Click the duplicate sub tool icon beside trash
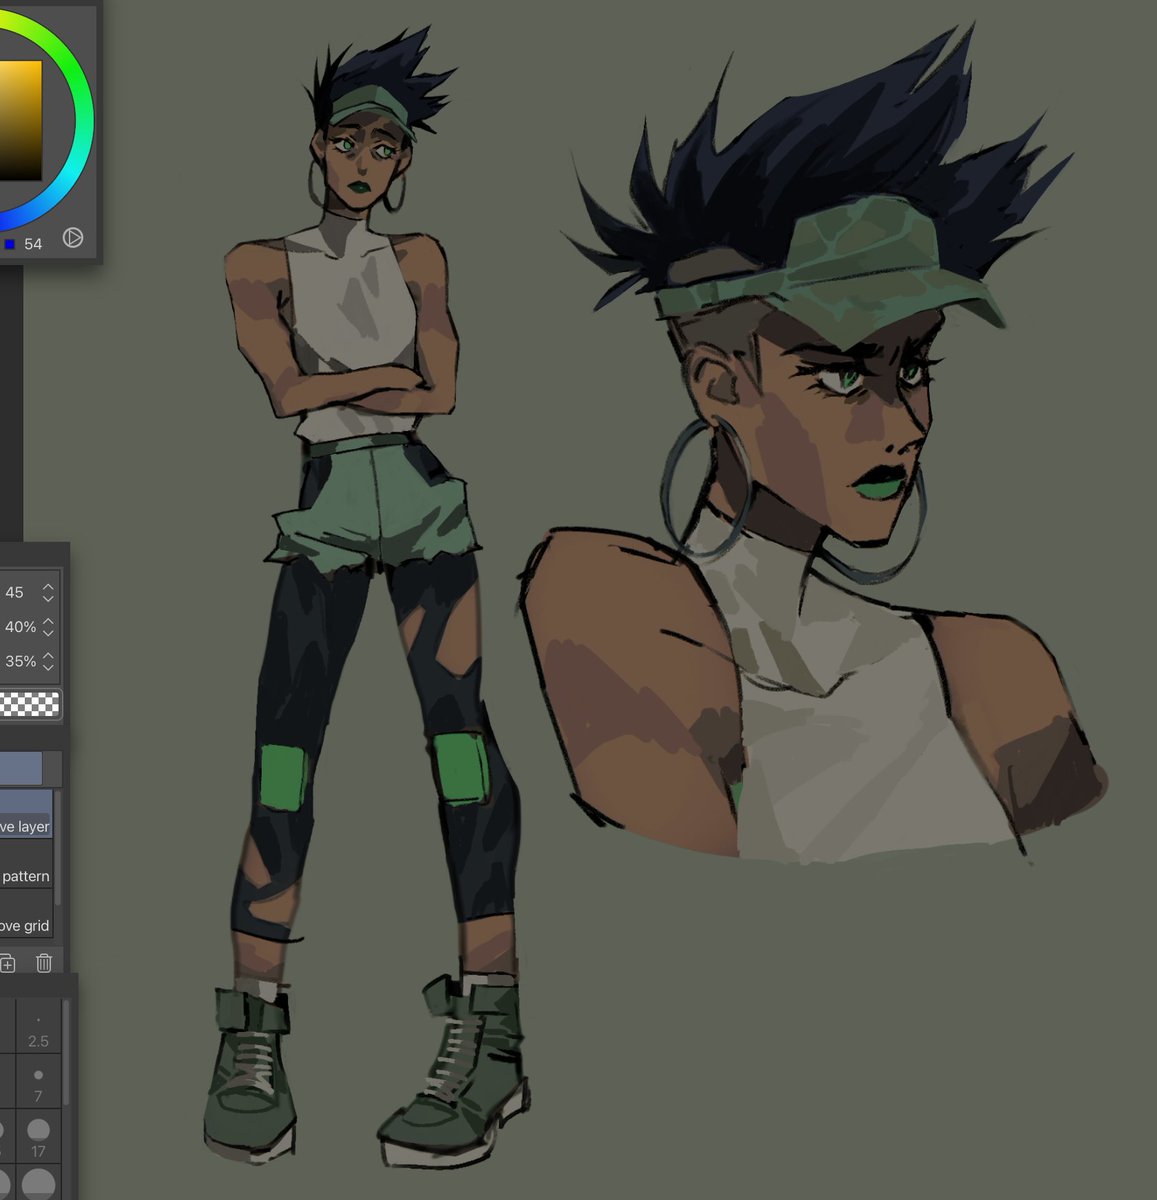The height and width of the screenshot is (1200, 1157). [8, 964]
